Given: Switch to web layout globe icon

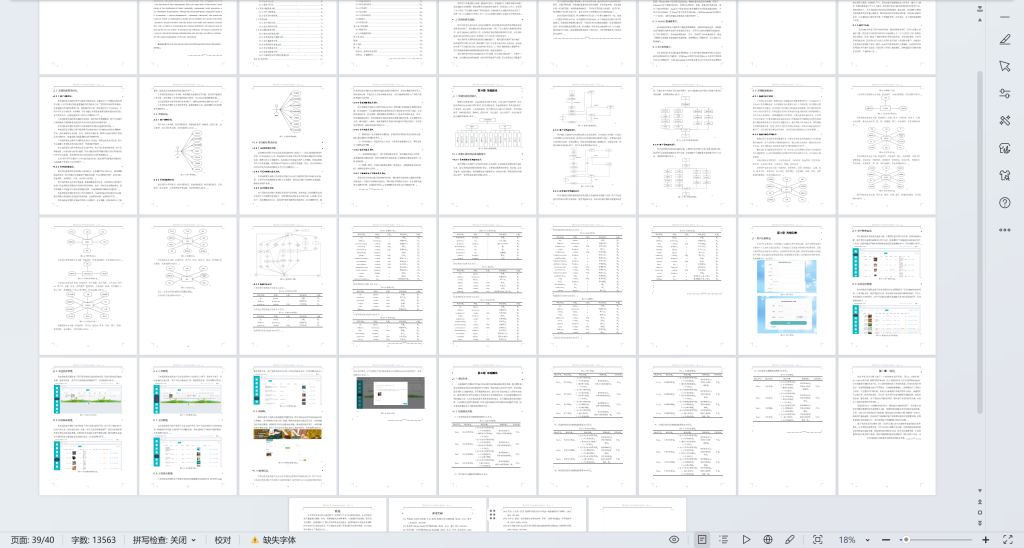Looking at the screenshot, I should click(x=768, y=540).
